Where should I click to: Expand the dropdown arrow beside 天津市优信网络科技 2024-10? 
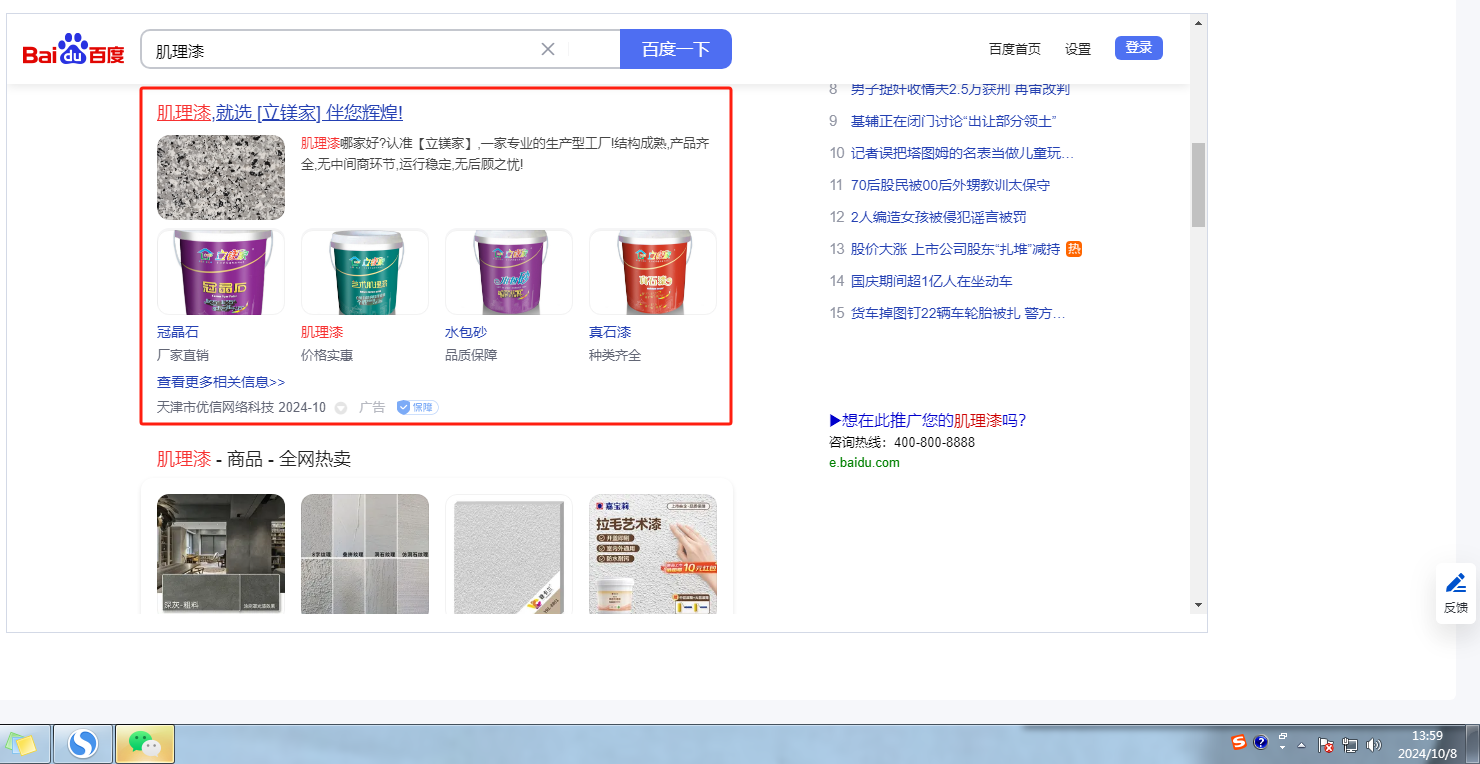tap(341, 408)
